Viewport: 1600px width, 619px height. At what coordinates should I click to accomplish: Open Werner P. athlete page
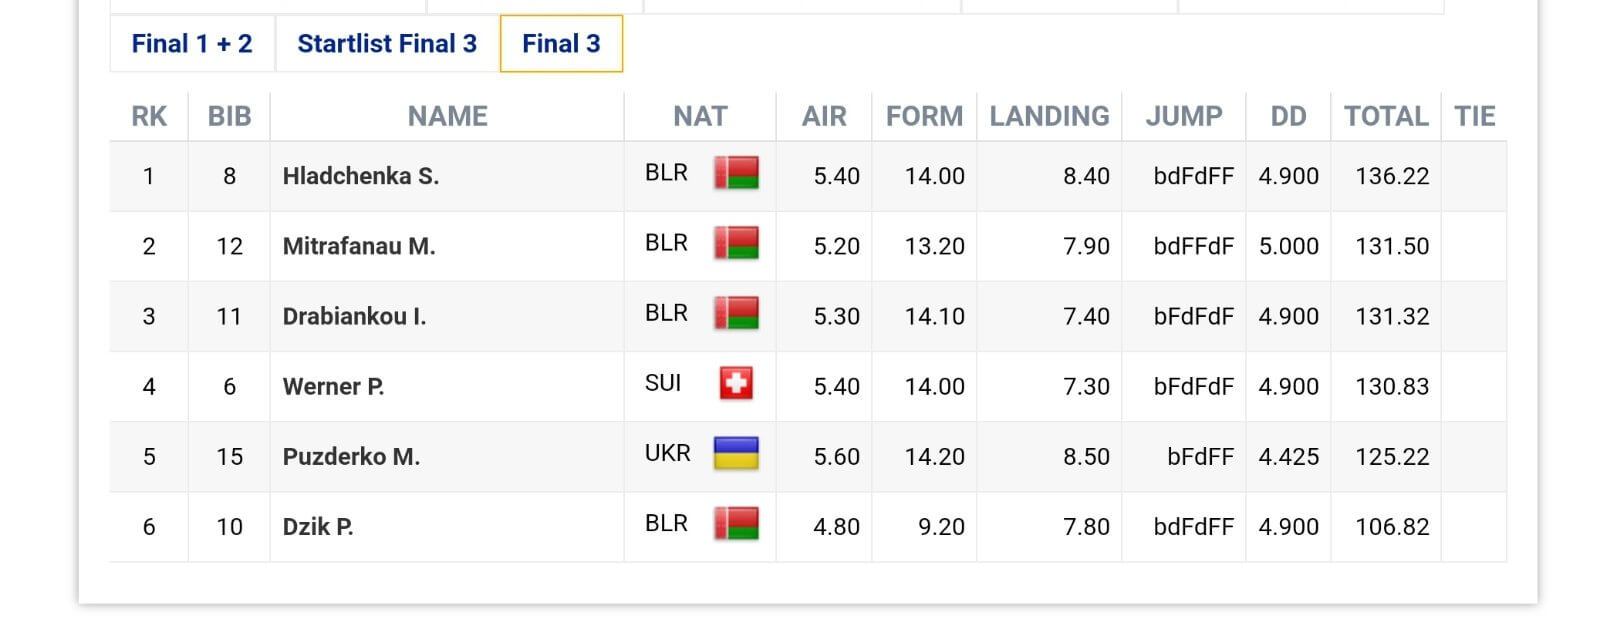pos(333,386)
